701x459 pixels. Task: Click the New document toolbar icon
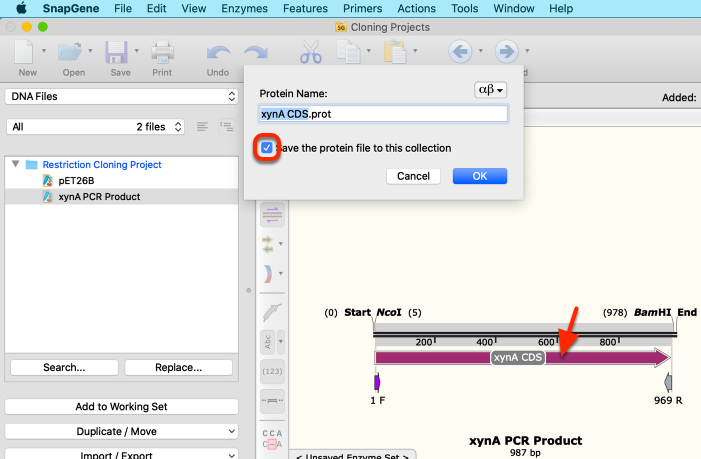[24, 51]
